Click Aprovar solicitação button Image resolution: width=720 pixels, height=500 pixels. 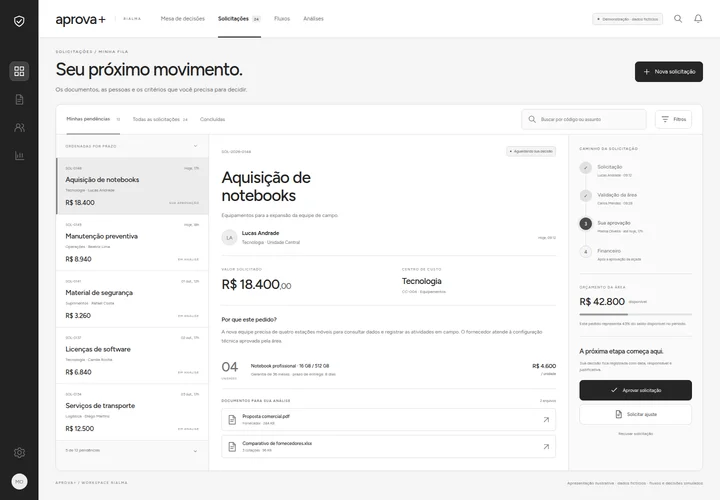click(x=636, y=390)
